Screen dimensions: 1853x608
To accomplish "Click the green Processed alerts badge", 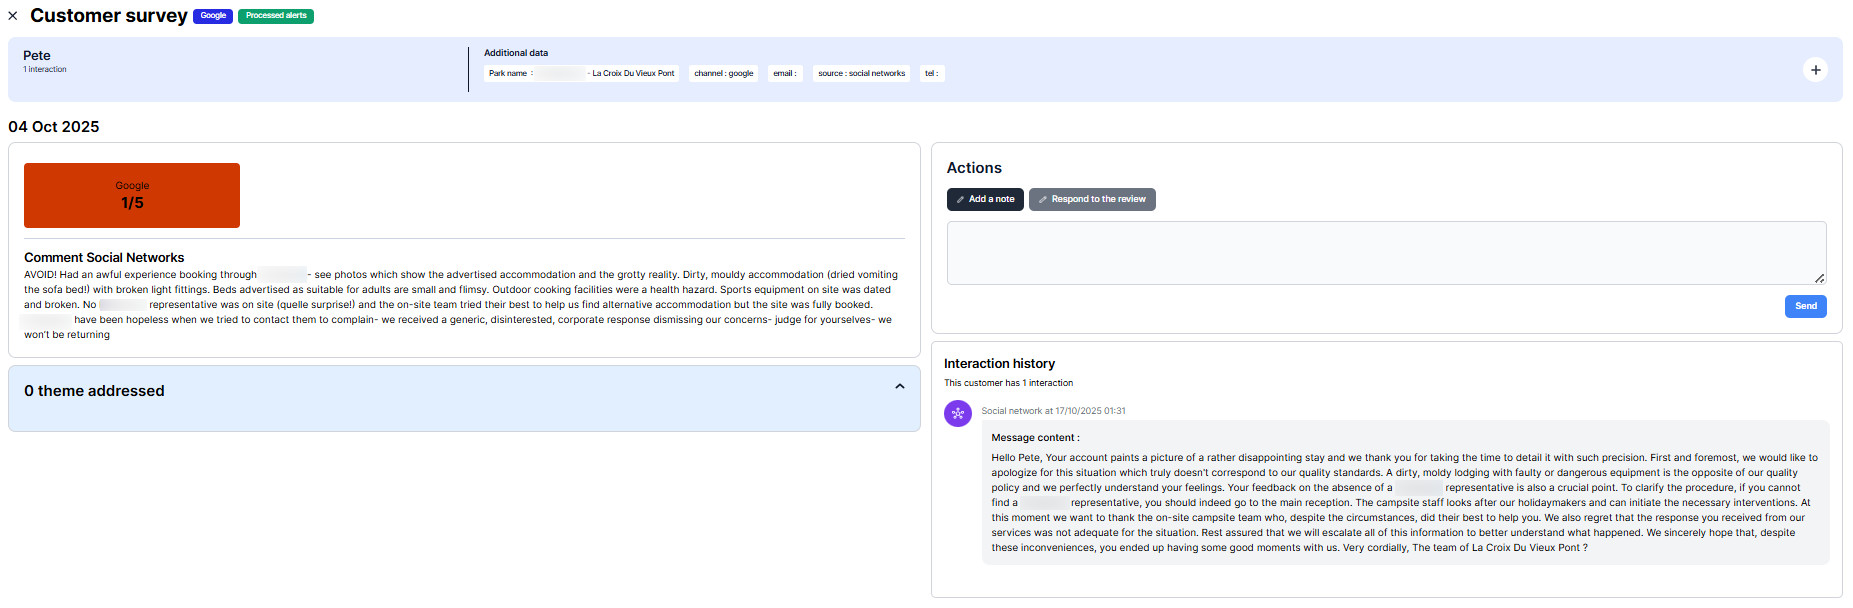I will pyautogui.click(x=276, y=16).
